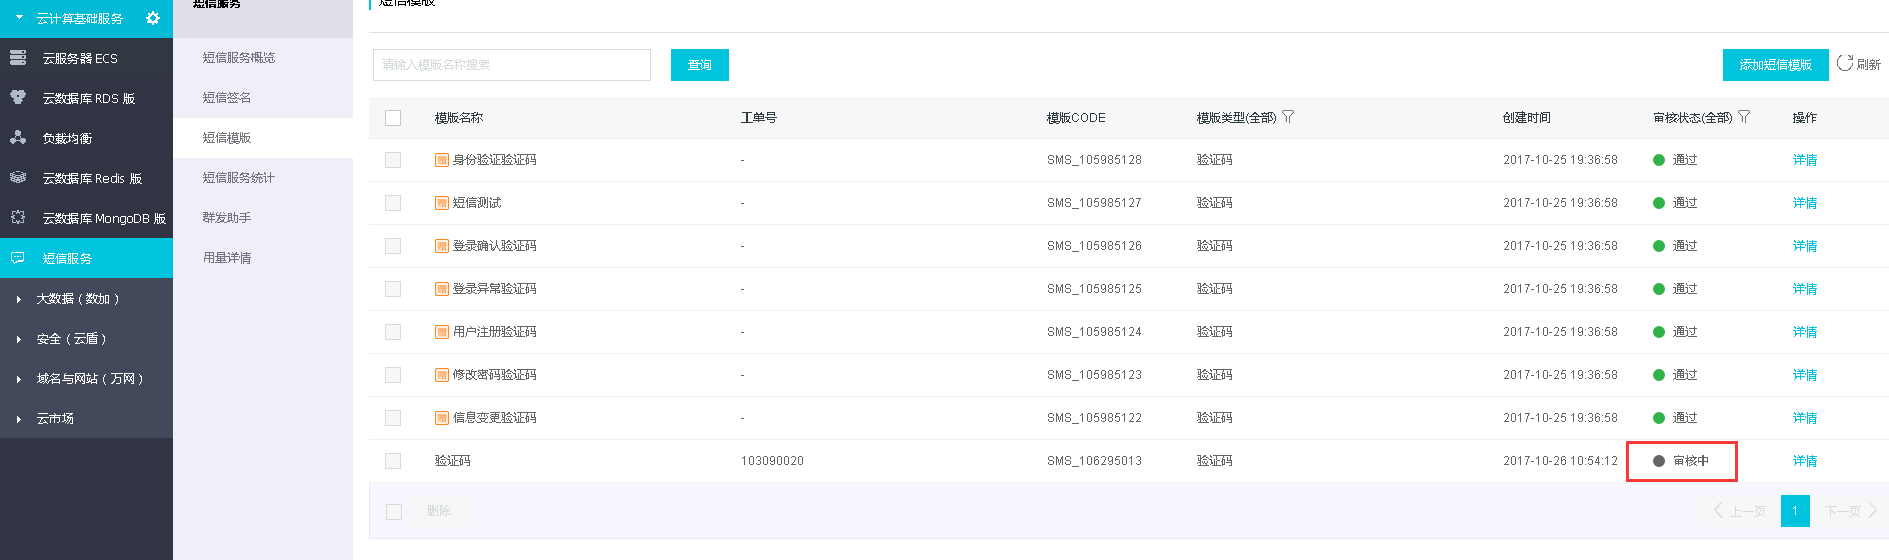Open 详情 for 身份验证验证码 row
The image size is (1889, 560).
[x=1805, y=160]
